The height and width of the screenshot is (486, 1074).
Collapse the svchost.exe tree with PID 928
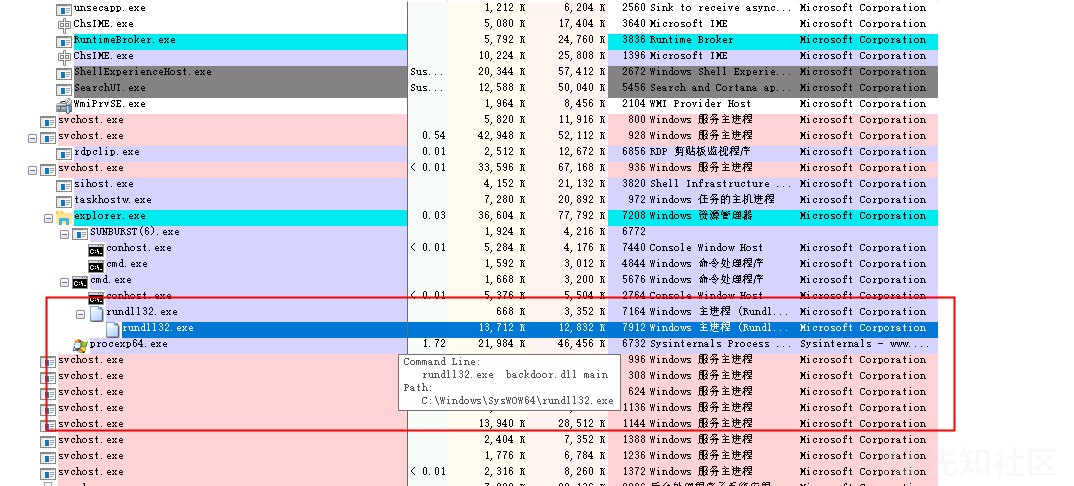click(32, 138)
